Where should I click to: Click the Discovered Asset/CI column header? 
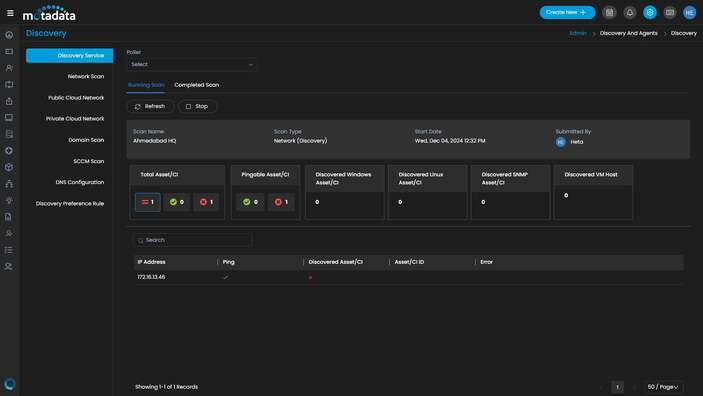click(335, 262)
